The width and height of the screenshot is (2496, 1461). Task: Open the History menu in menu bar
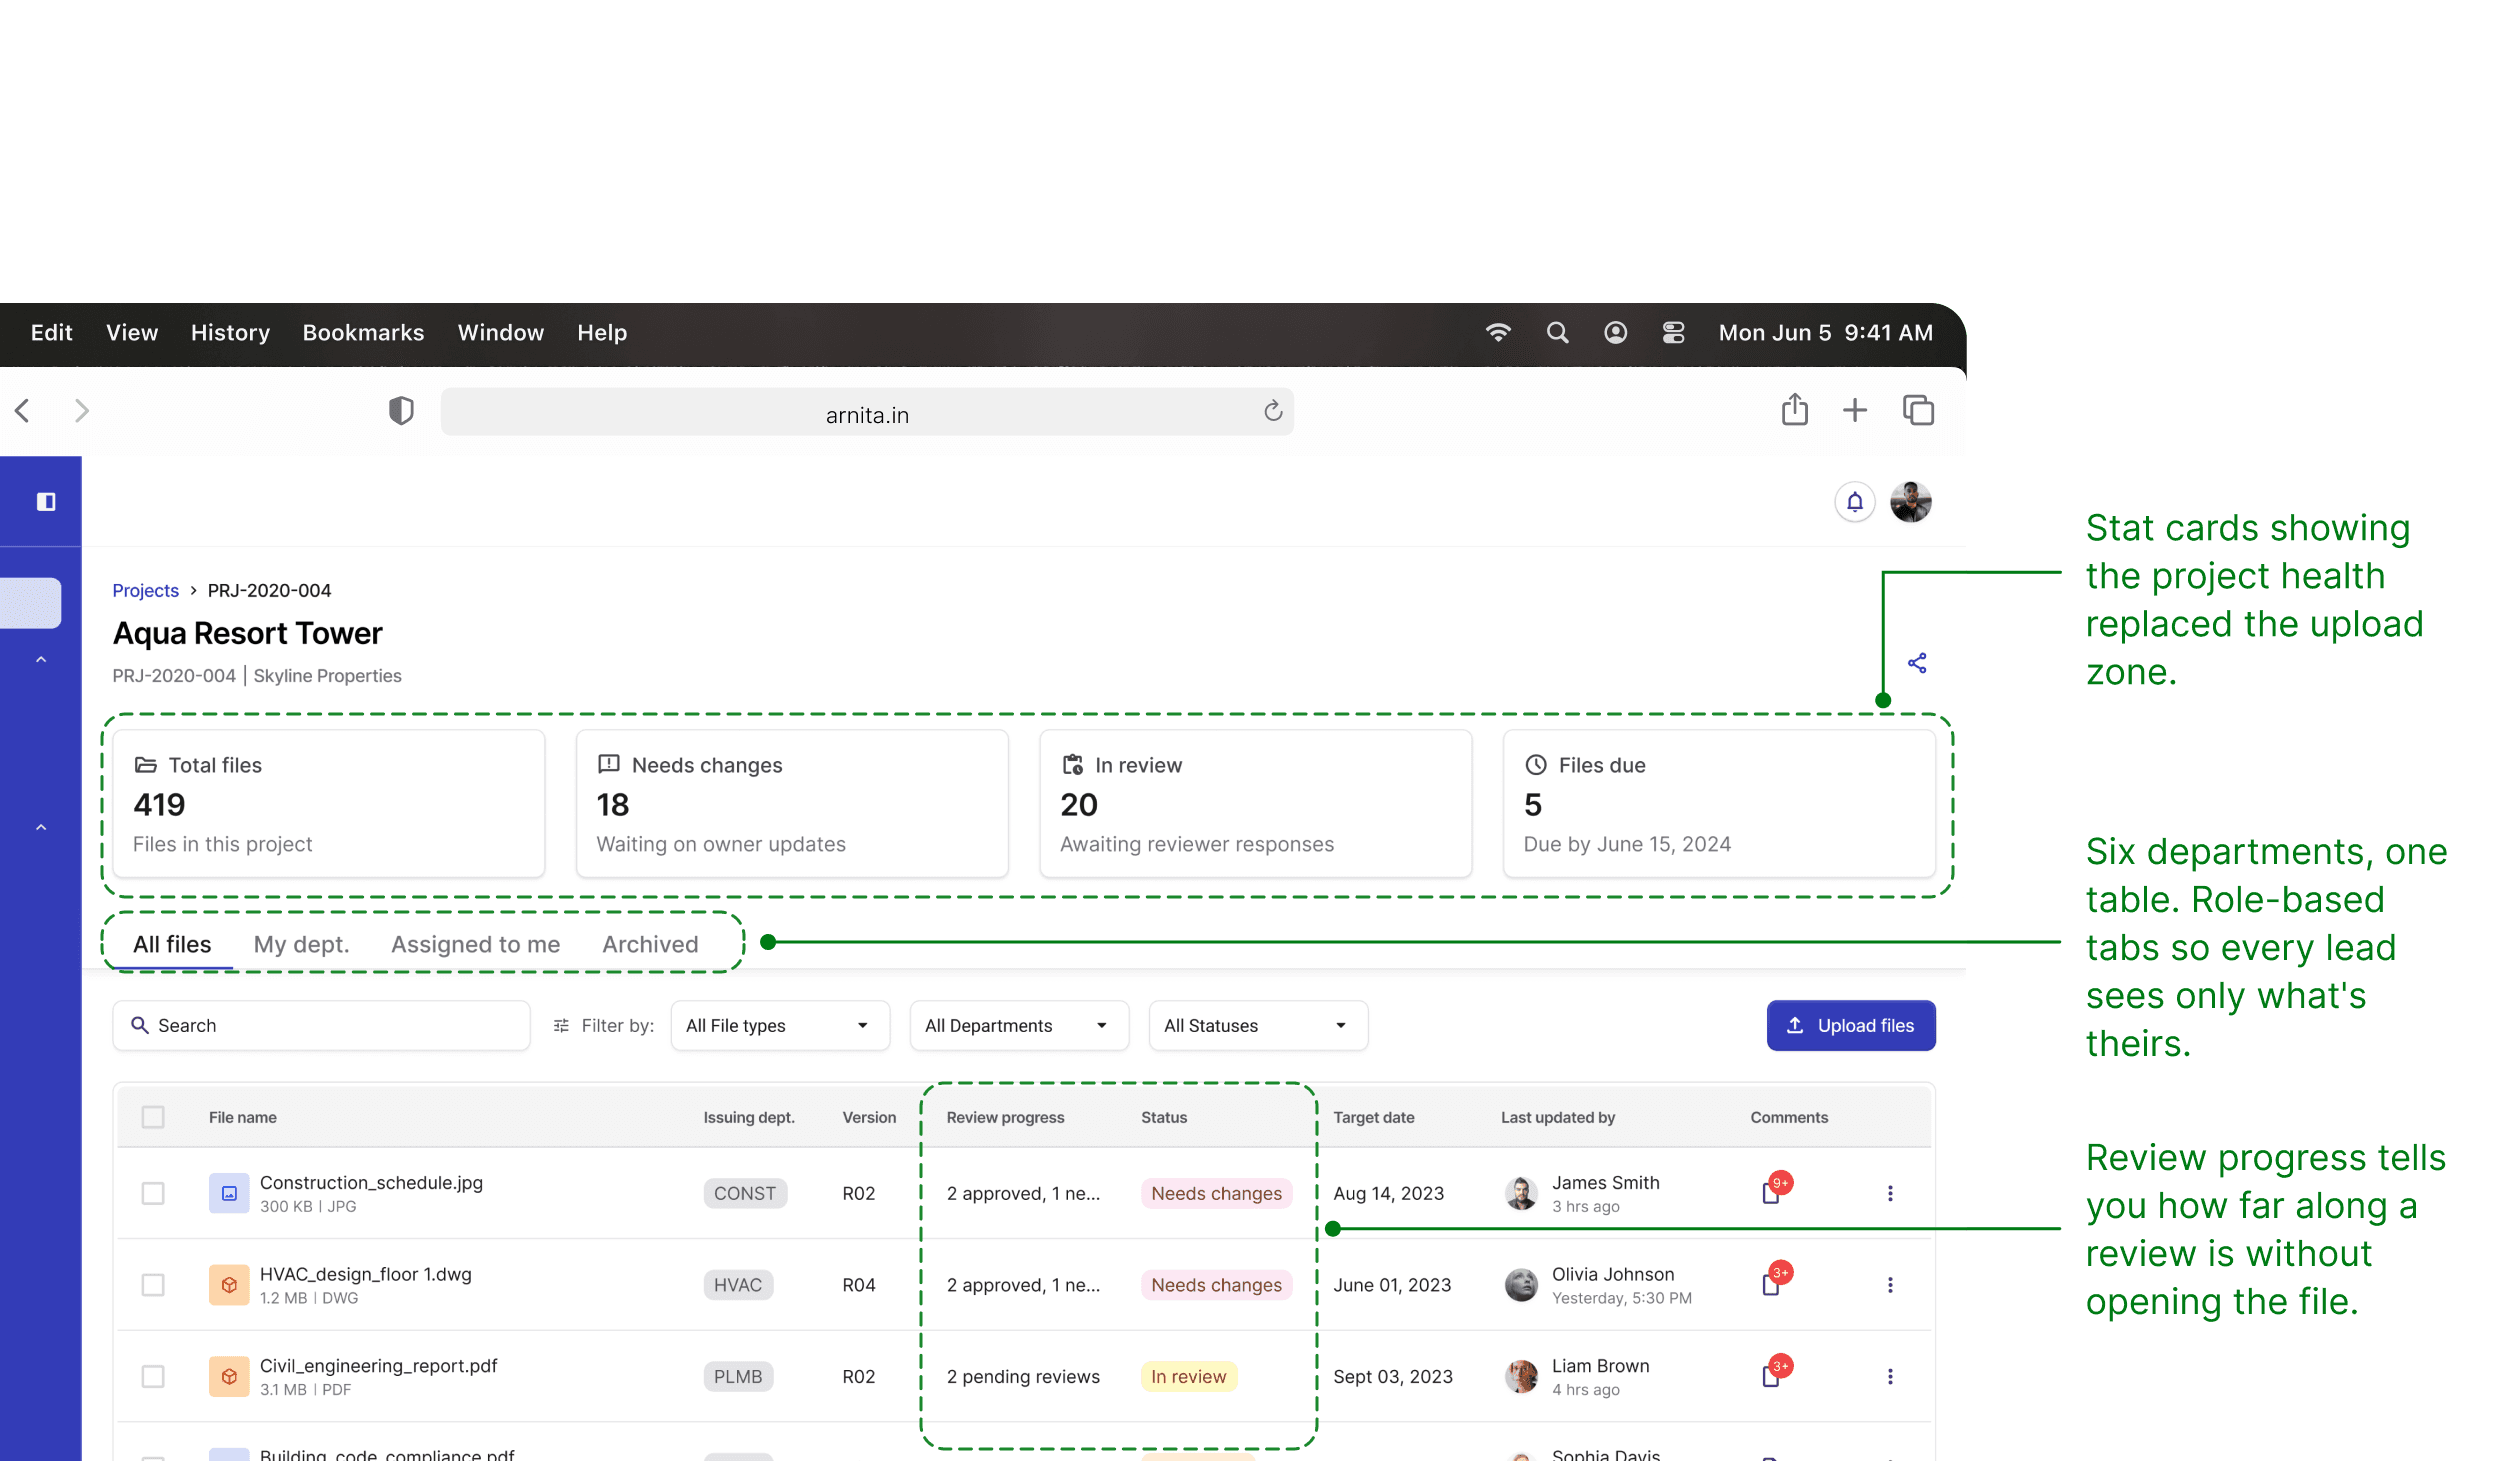click(230, 333)
